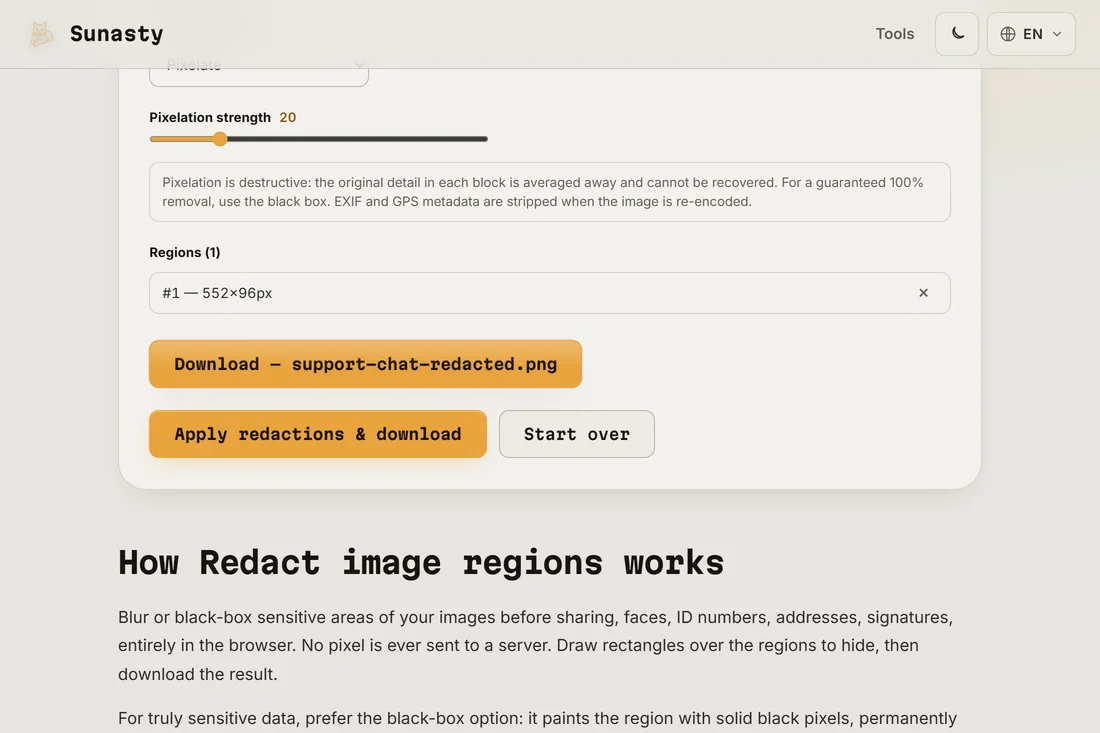Click the Start over button
The height and width of the screenshot is (733, 1100).
point(577,434)
